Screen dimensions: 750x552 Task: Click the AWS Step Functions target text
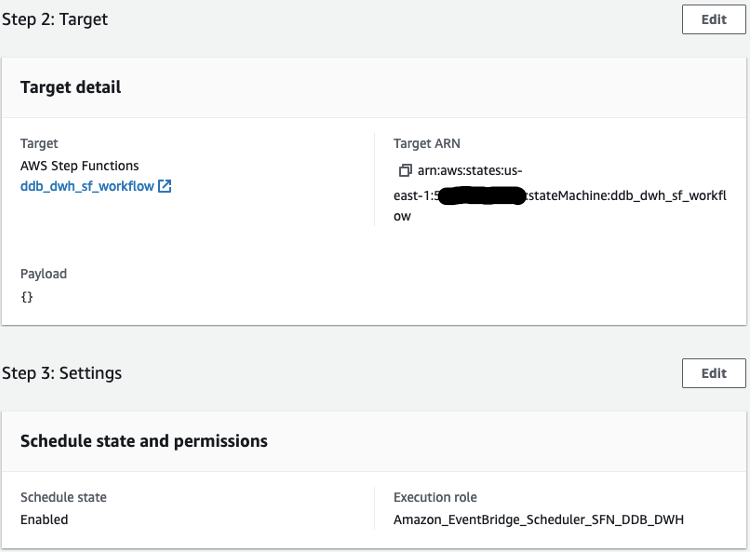[80, 166]
